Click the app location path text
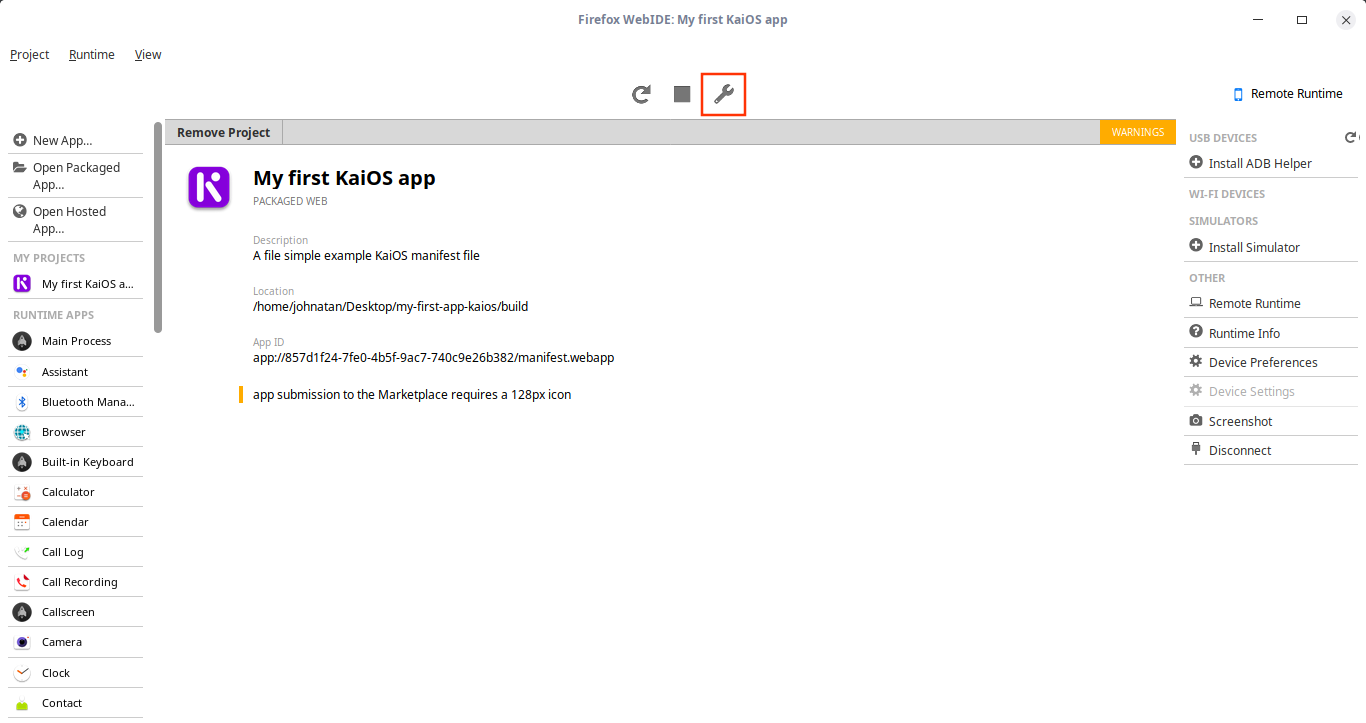The height and width of the screenshot is (723, 1366). (x=390, y=307)
